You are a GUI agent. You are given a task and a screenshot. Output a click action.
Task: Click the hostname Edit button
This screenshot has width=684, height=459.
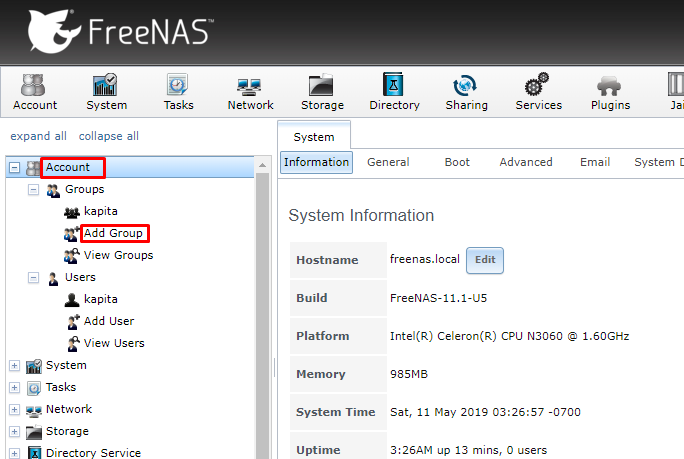(485, 260)
